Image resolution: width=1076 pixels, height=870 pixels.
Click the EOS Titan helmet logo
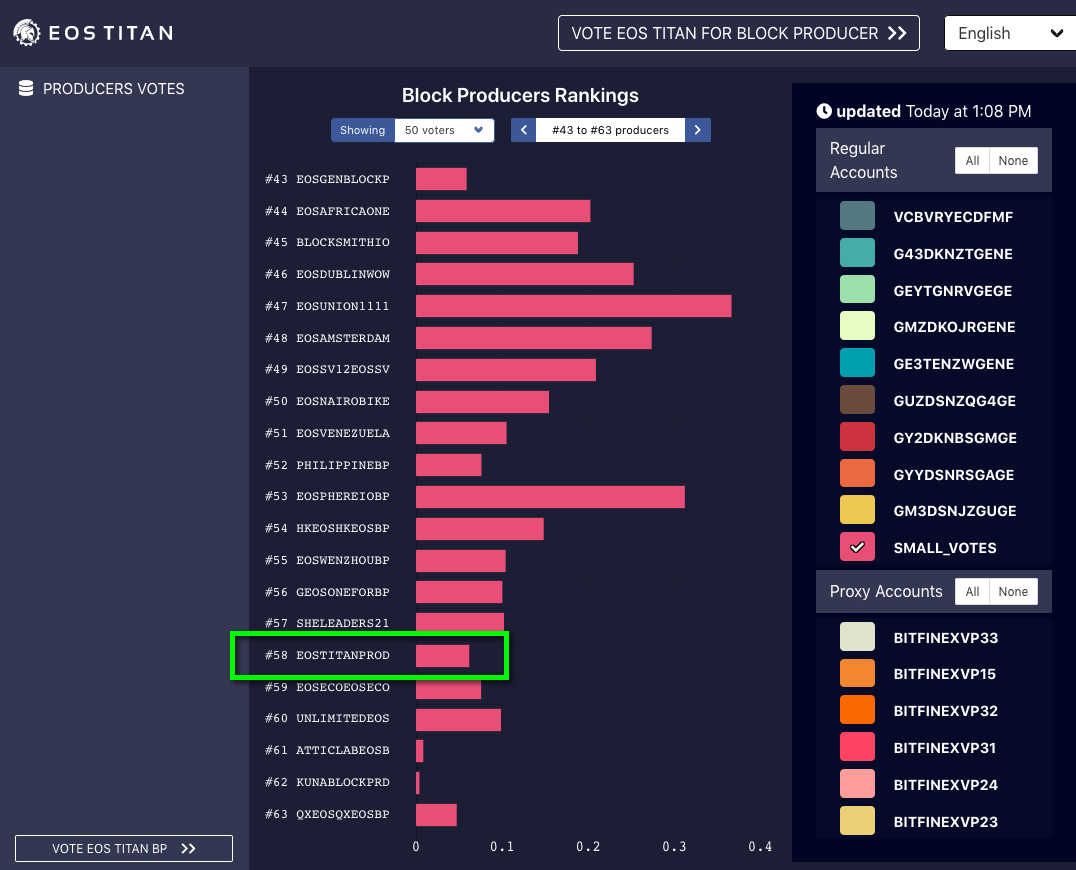click(x=27, y=32)
